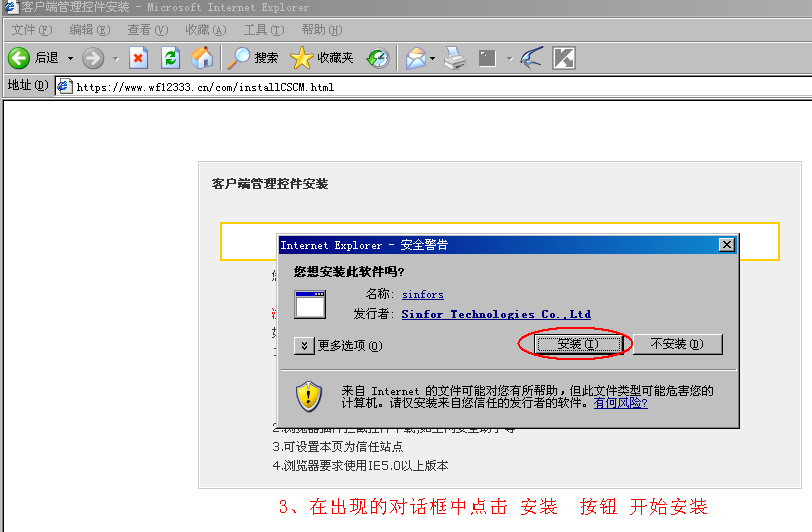Open the Sinfor Technologies publisher link
The height and width of the screenshot is (532, 812).
495,314
